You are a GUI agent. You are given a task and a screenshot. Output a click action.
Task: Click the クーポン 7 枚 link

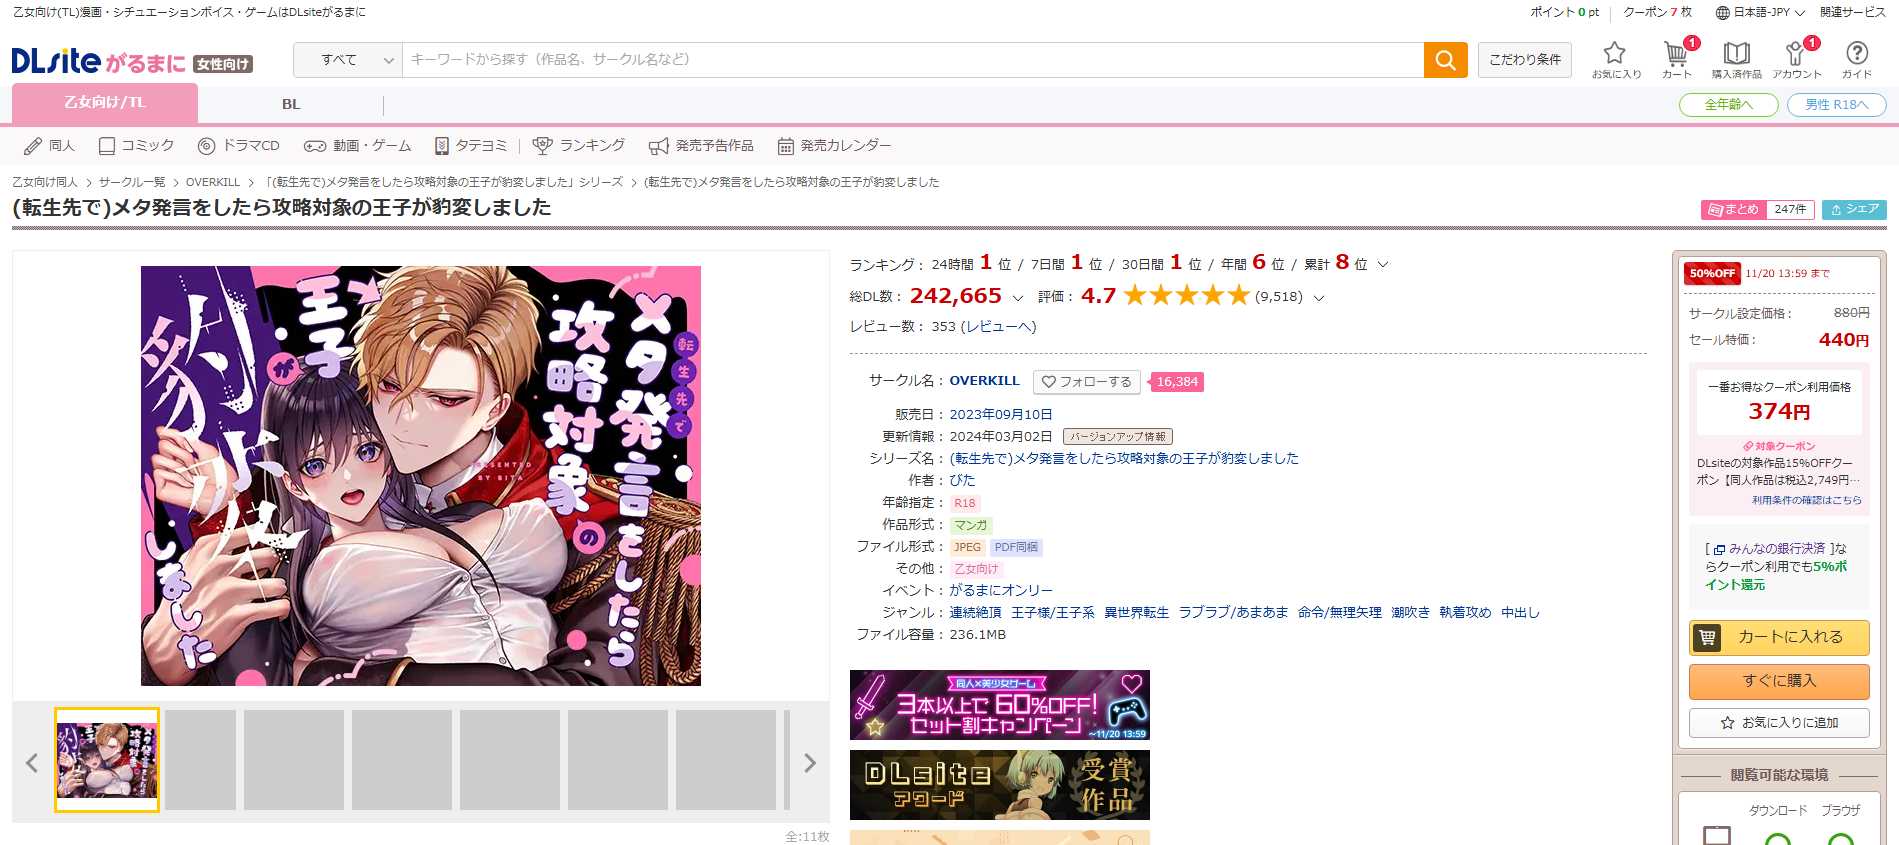pos(1658,13)
